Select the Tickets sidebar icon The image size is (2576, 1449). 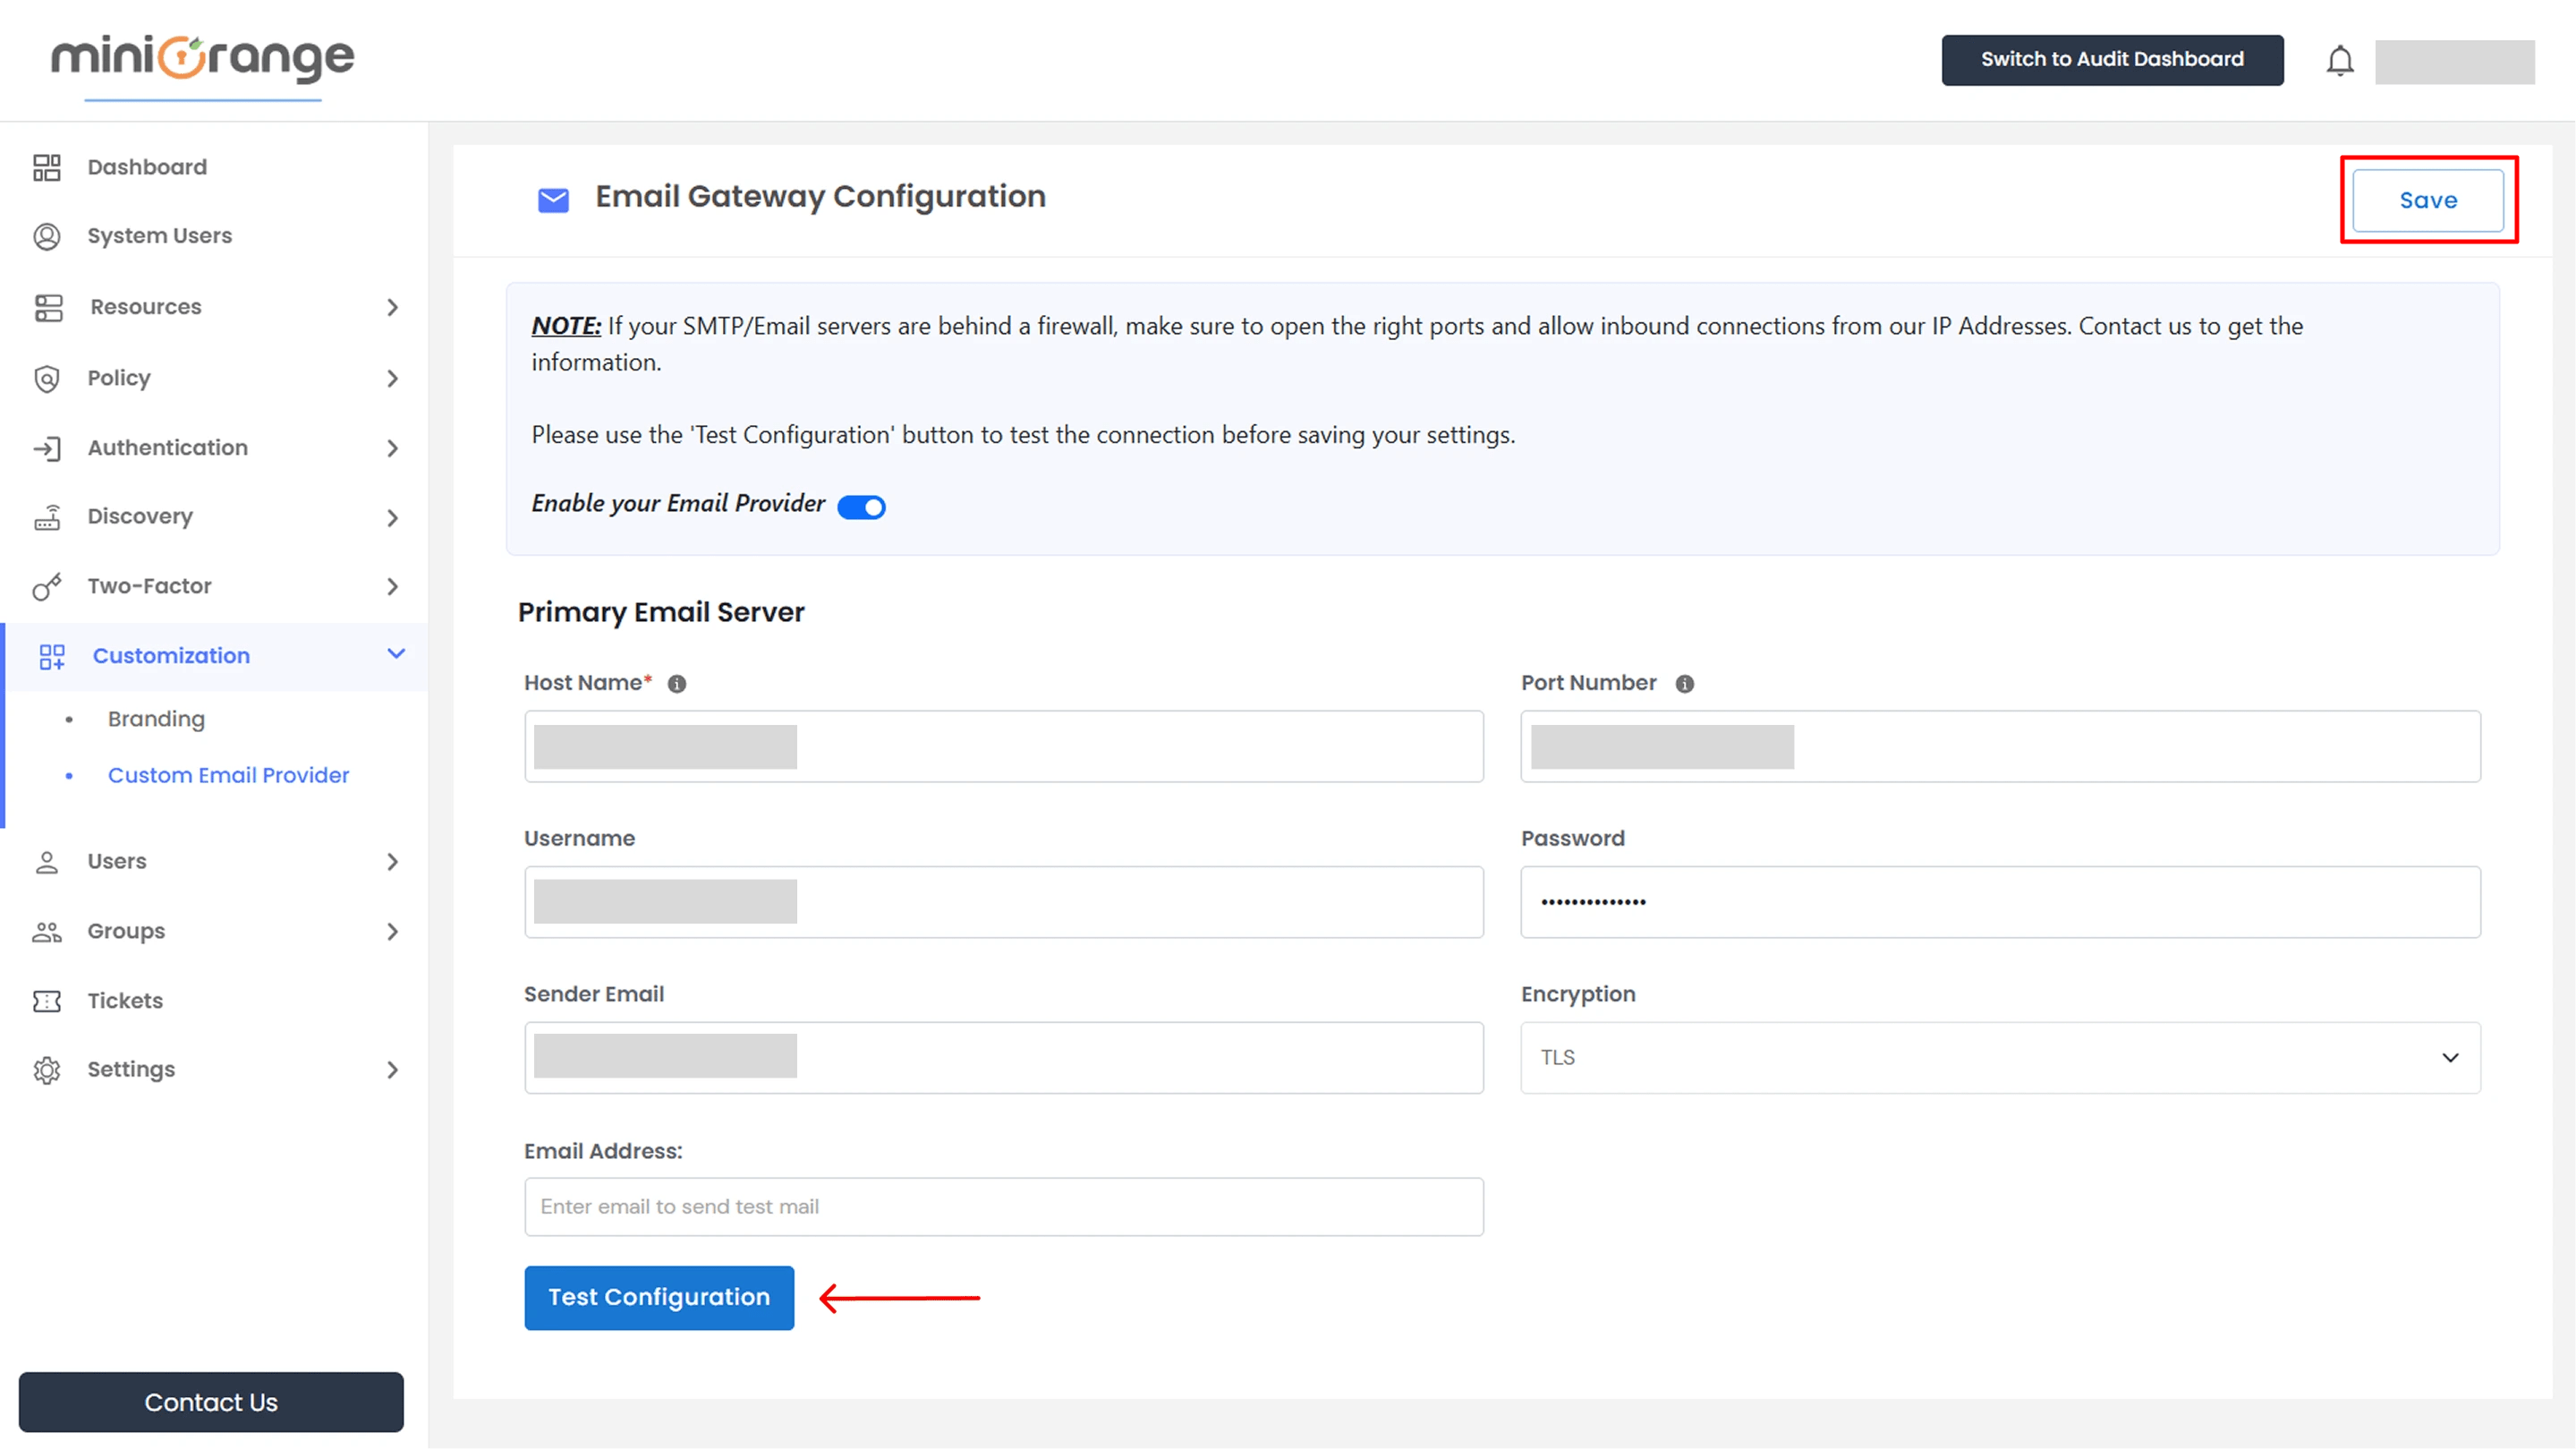47,1000
